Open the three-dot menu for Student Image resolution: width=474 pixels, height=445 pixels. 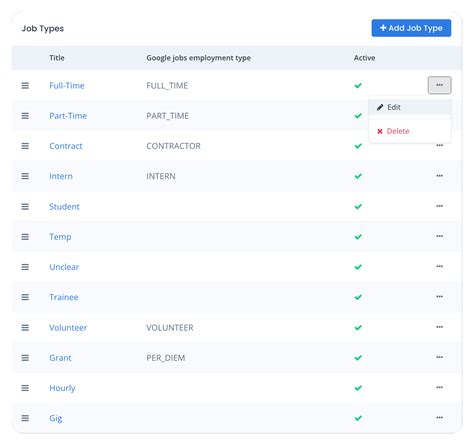coord(439,206)
